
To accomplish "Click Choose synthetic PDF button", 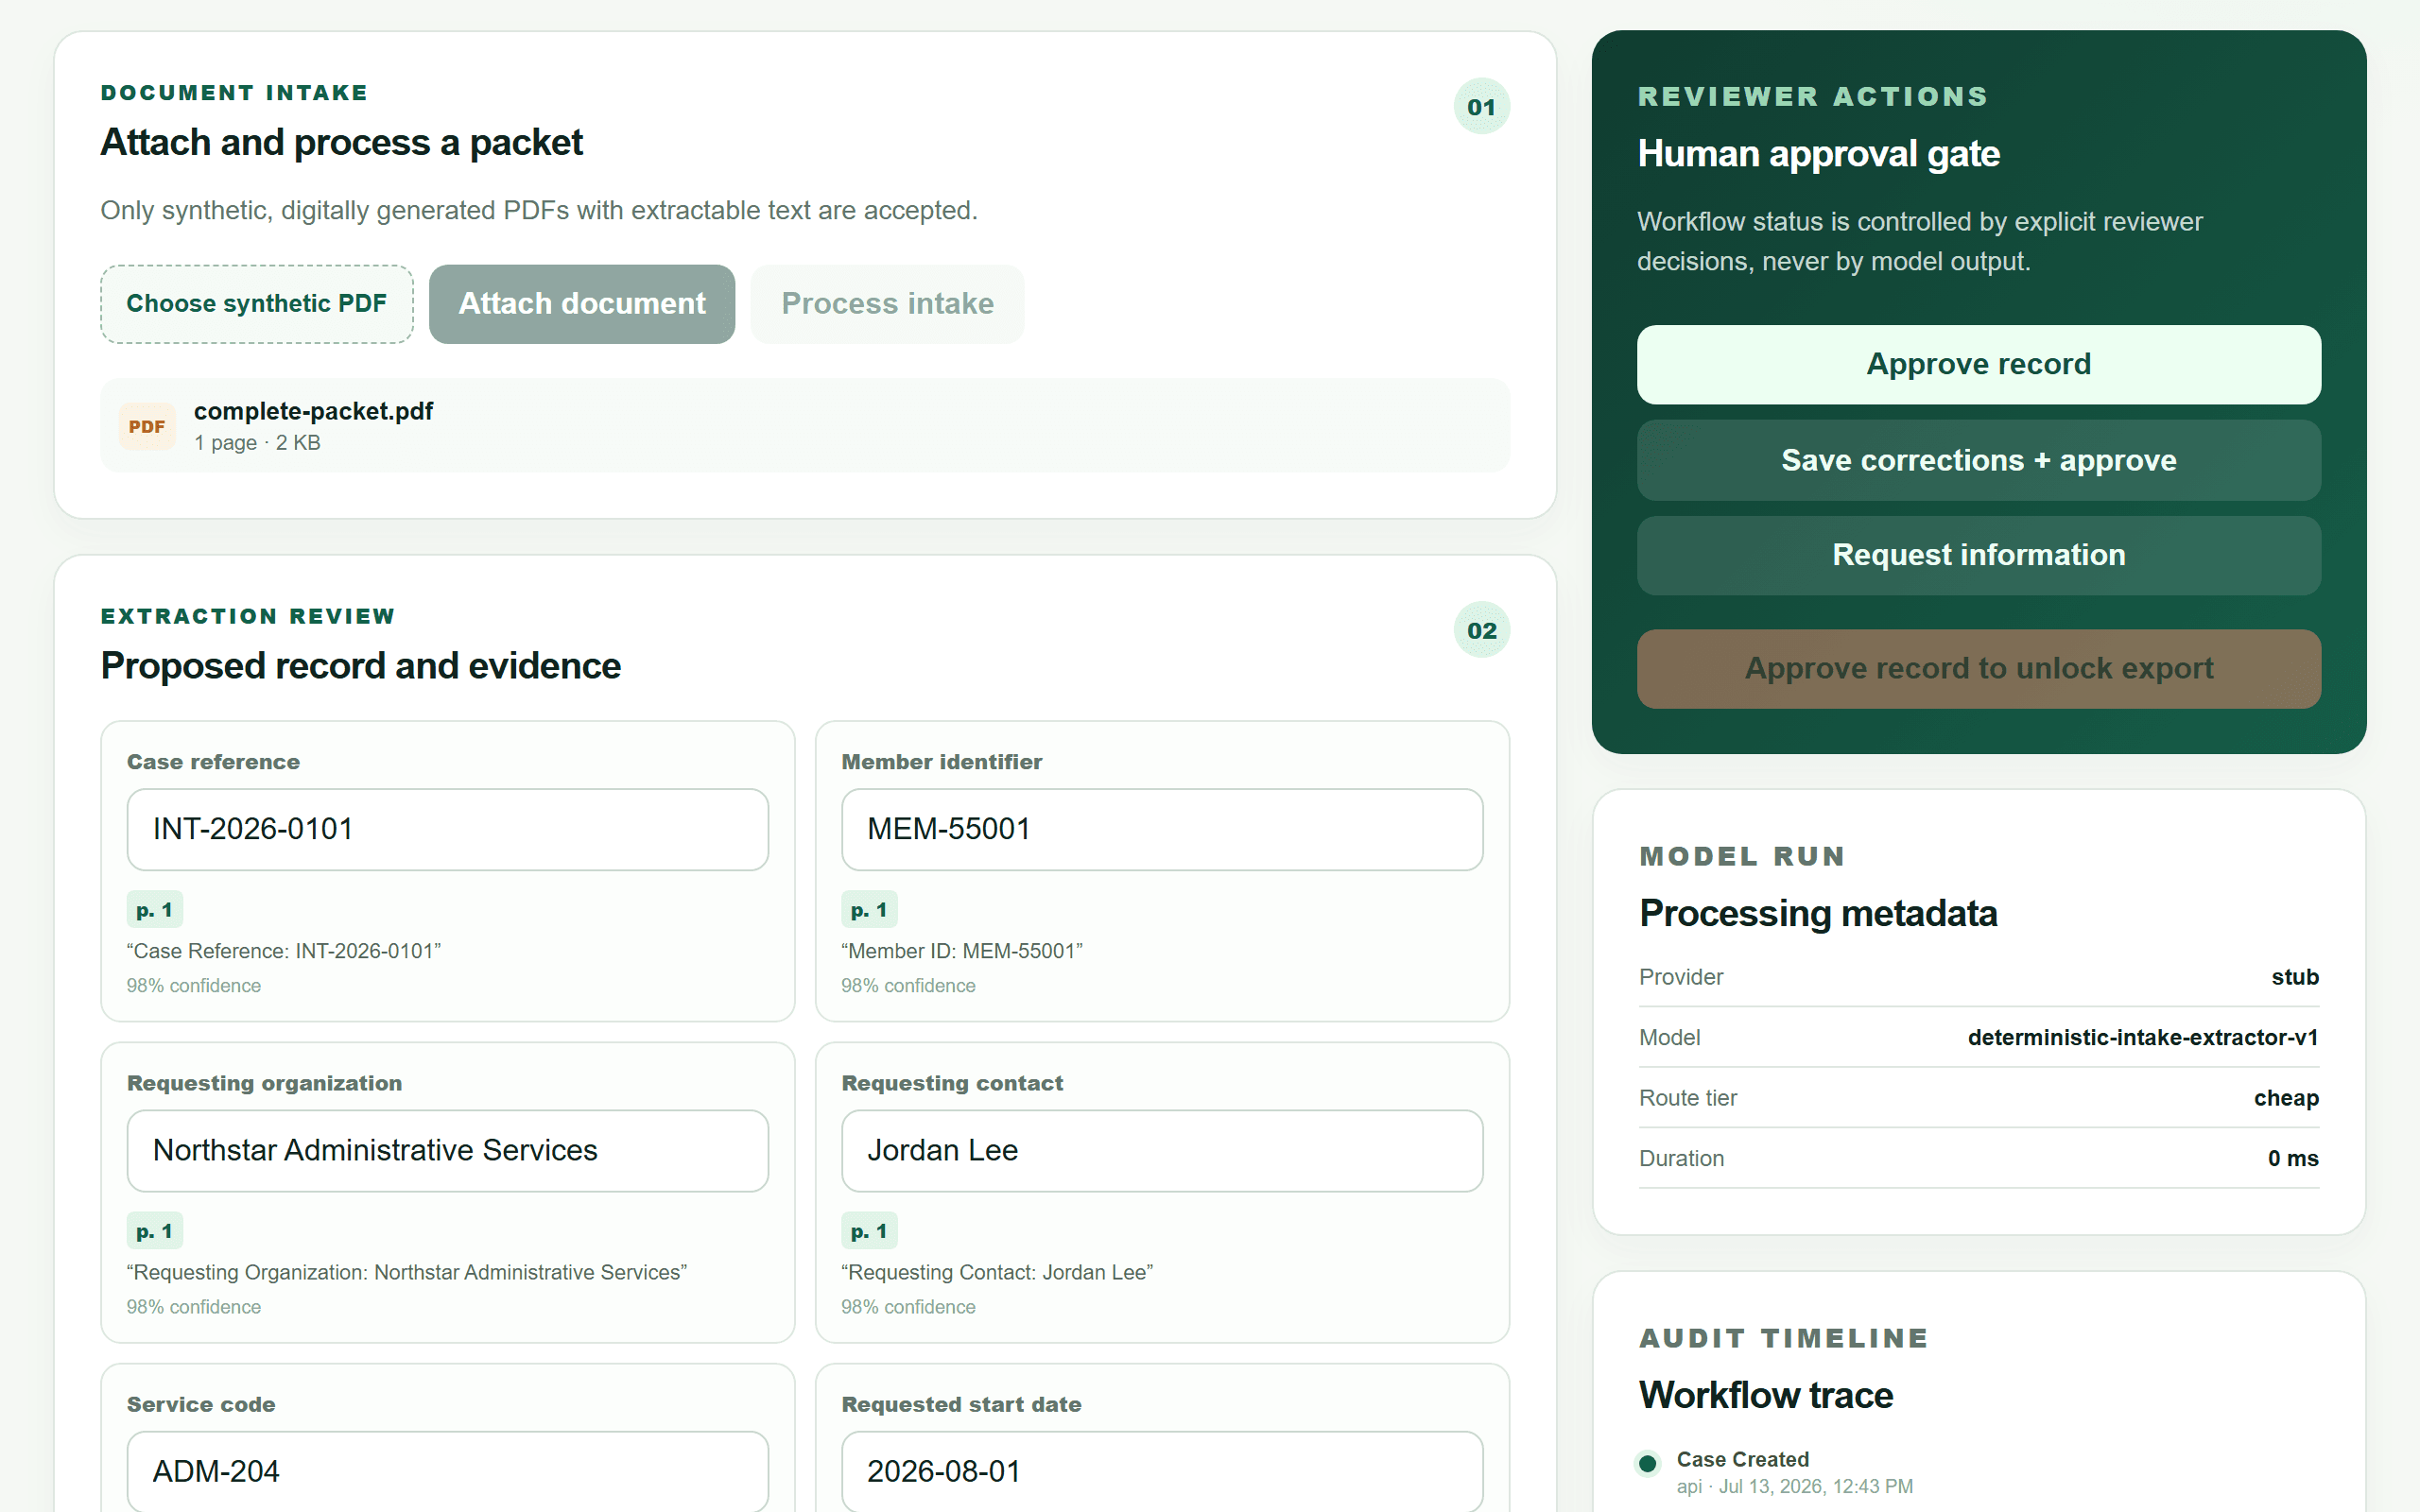I will coord(257,304).
